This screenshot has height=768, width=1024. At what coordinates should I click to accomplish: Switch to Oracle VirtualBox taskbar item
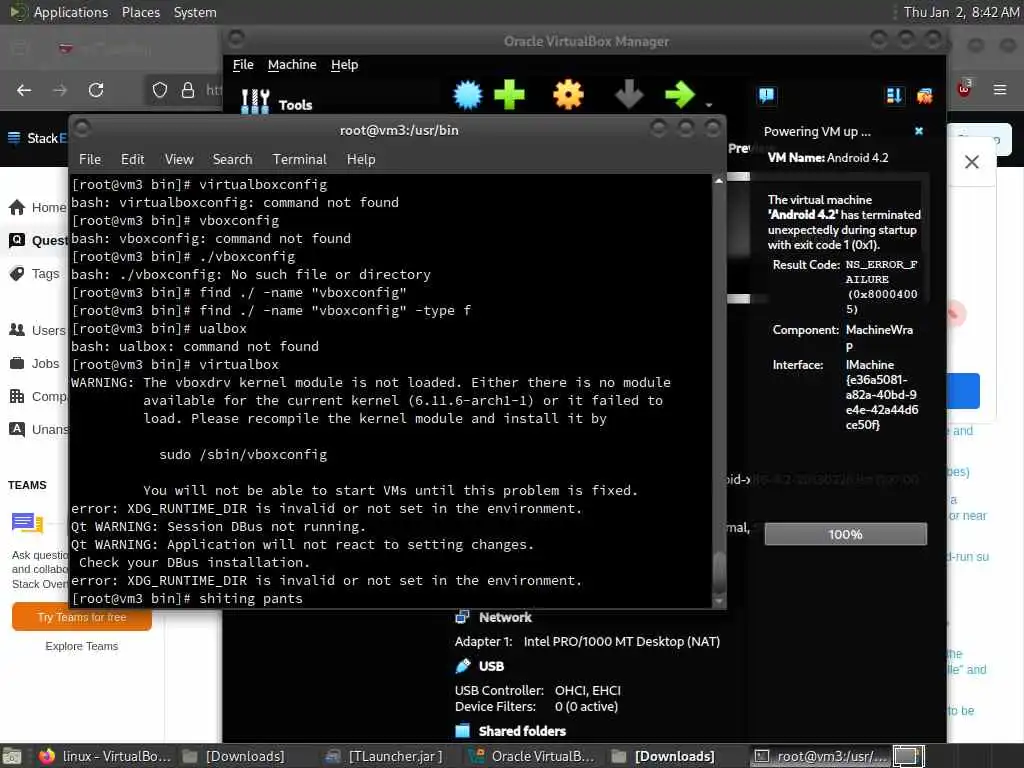pos(532,756)
